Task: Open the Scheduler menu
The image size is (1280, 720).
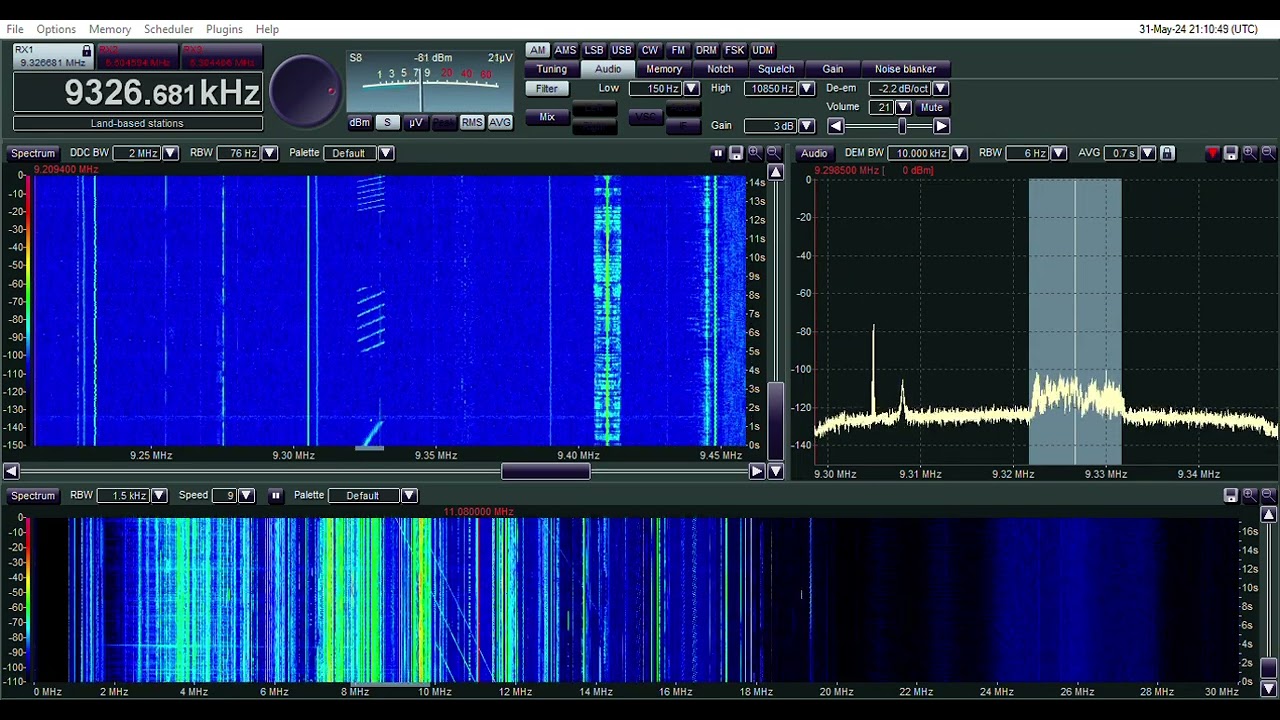Action: coord(168,29)
